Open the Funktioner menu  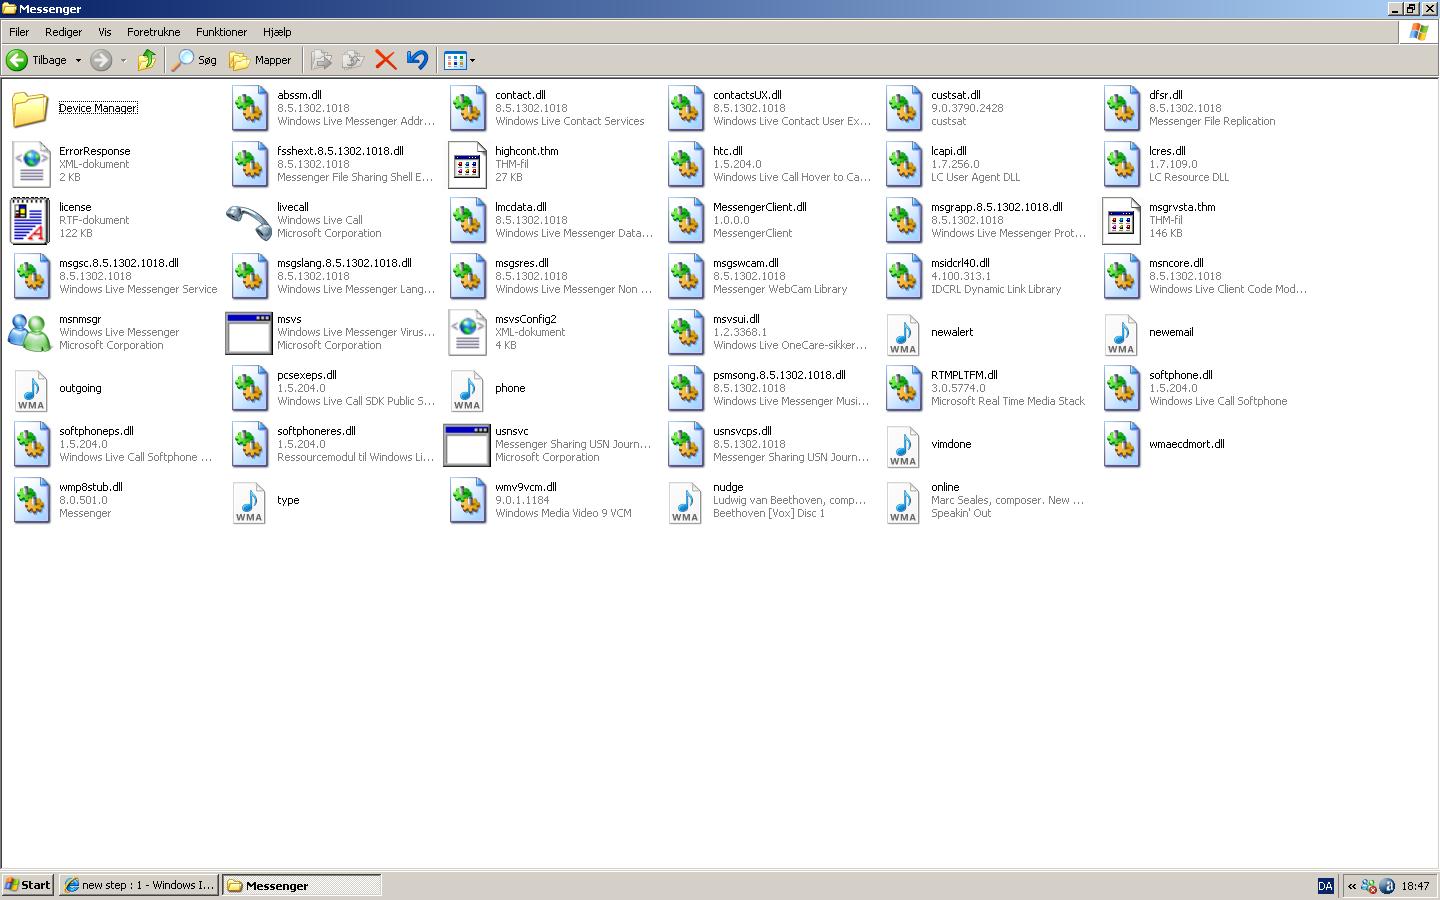point(221,32)
